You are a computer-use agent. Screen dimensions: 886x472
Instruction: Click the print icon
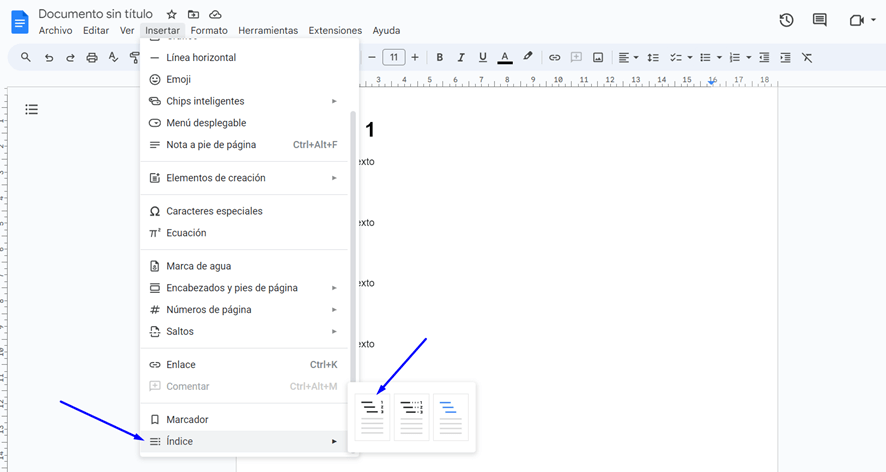click(x=92, y=58)
